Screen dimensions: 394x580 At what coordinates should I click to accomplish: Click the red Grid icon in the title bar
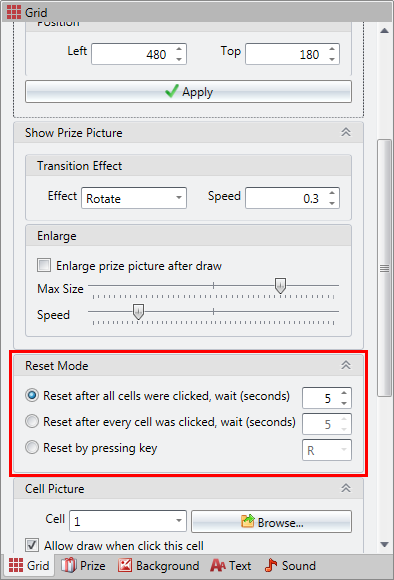pos(14,12)
